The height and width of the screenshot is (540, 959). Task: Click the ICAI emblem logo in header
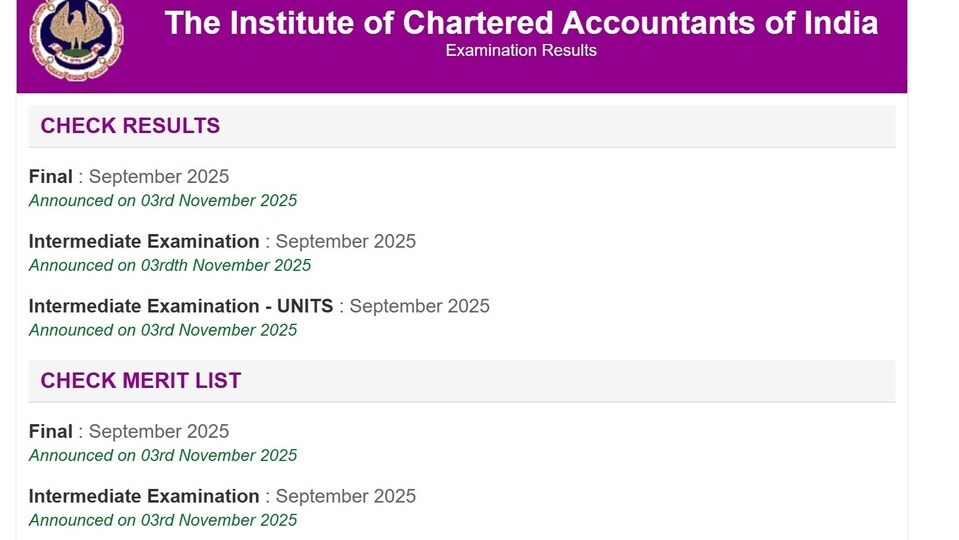coord(76,40)
